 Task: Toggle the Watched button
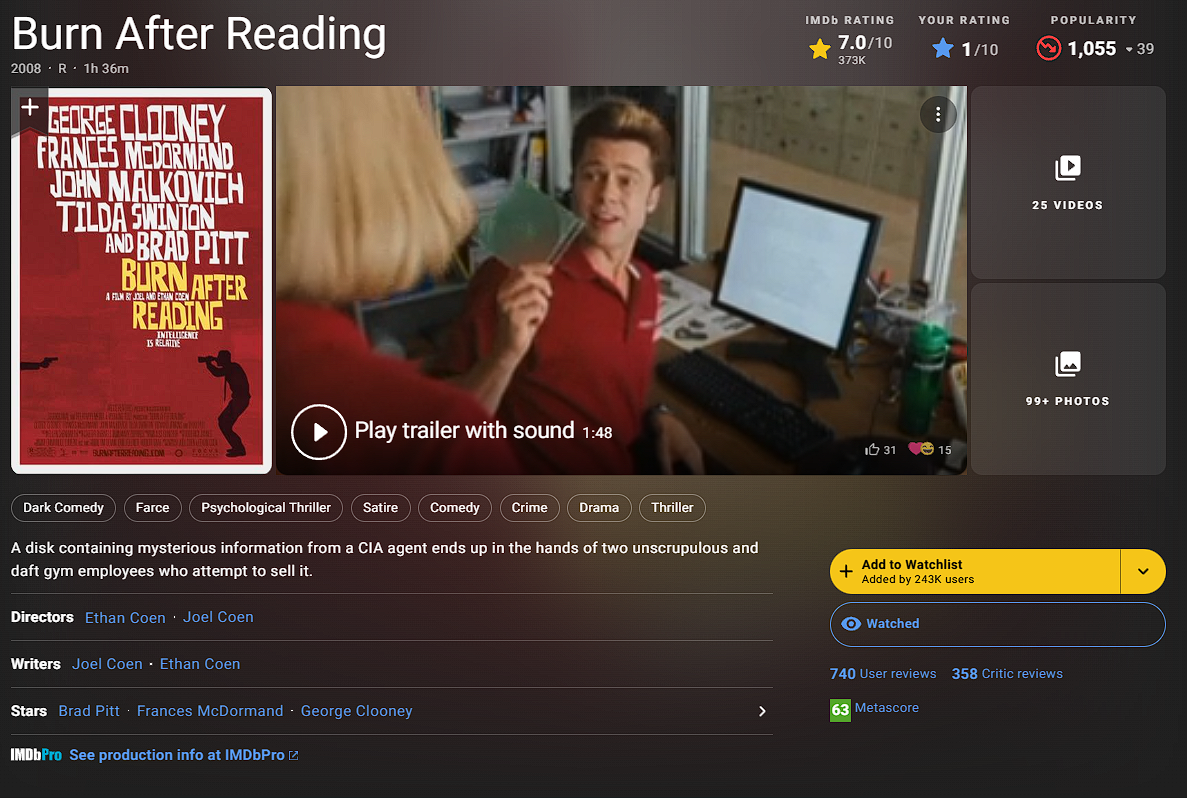(x=998, y=624)
